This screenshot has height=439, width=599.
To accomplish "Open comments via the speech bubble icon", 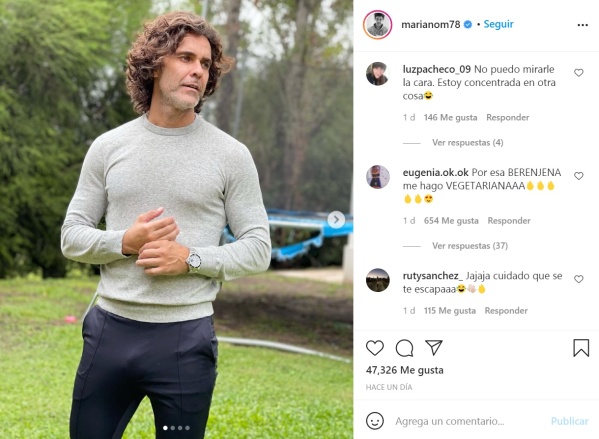I will (x=404, y=348).
